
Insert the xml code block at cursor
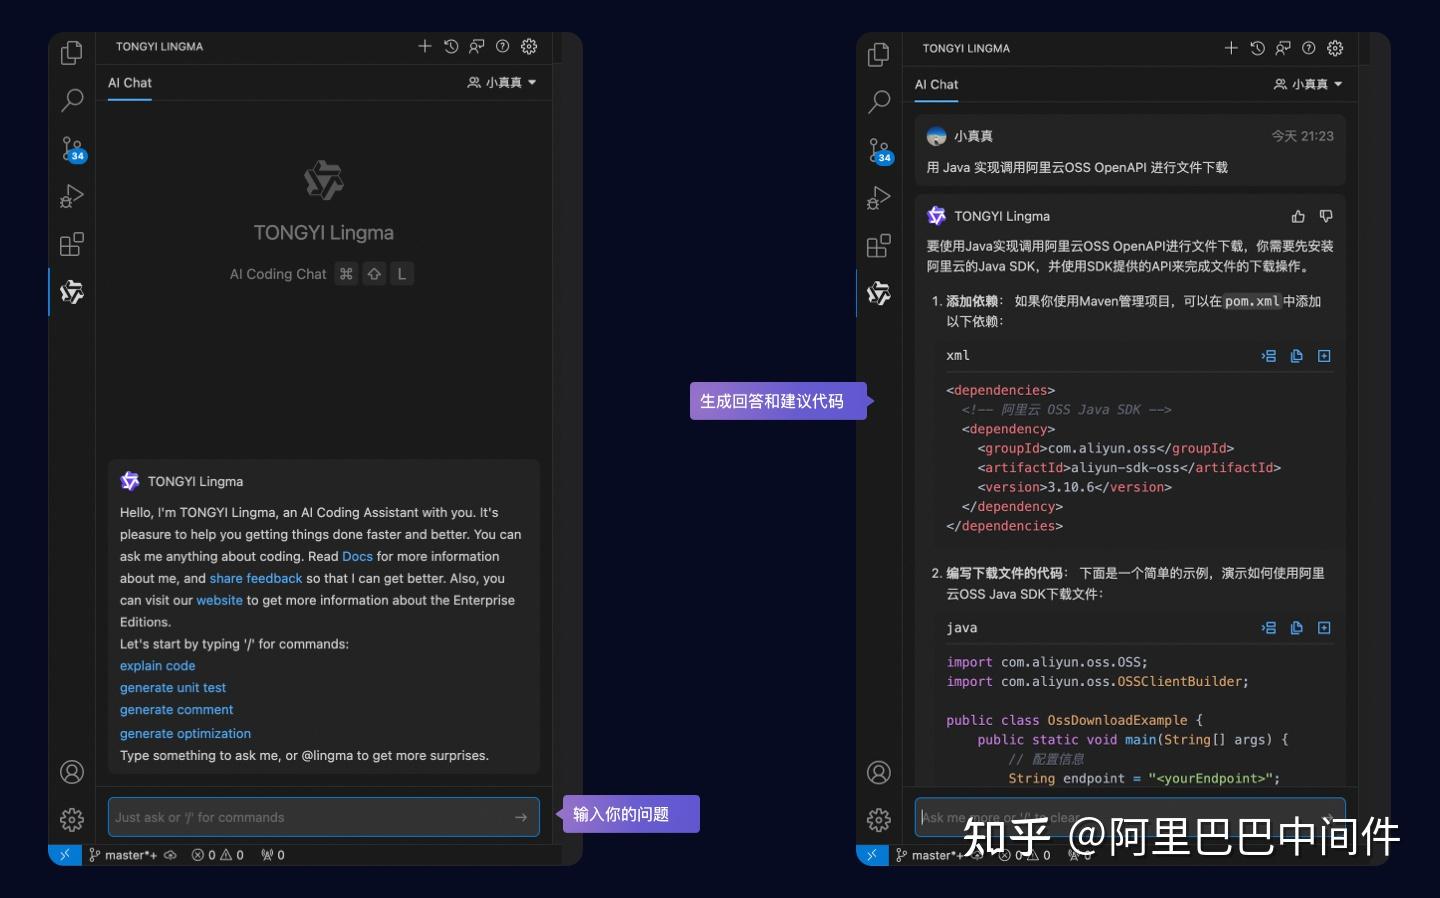1269,356
